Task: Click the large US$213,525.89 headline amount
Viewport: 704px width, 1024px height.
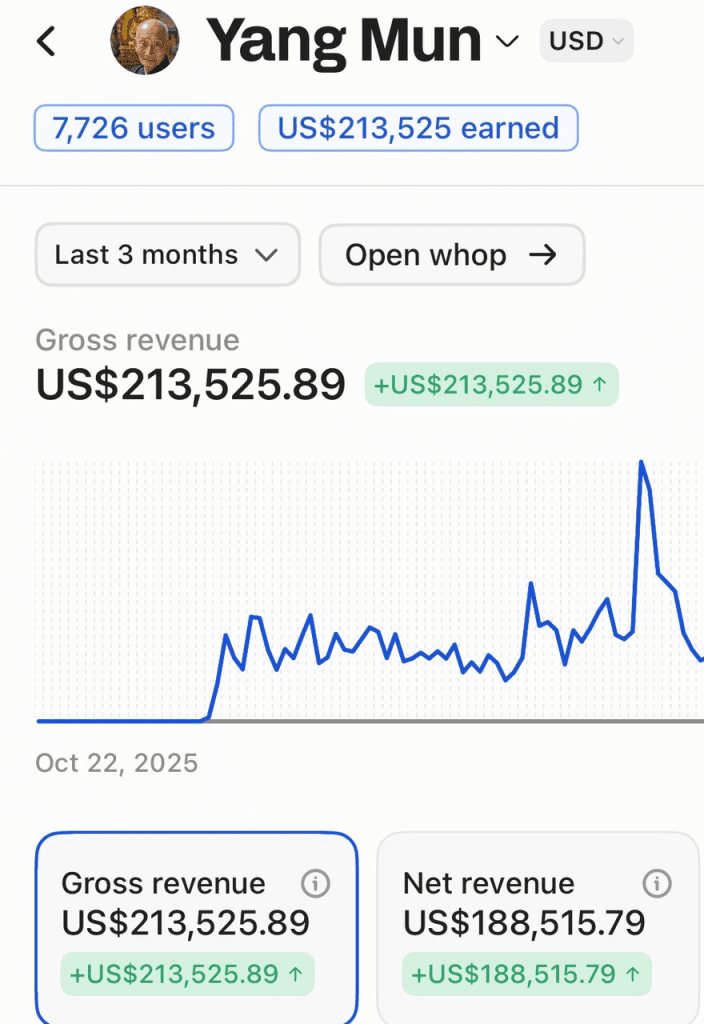Action: [x=191, y=385]
